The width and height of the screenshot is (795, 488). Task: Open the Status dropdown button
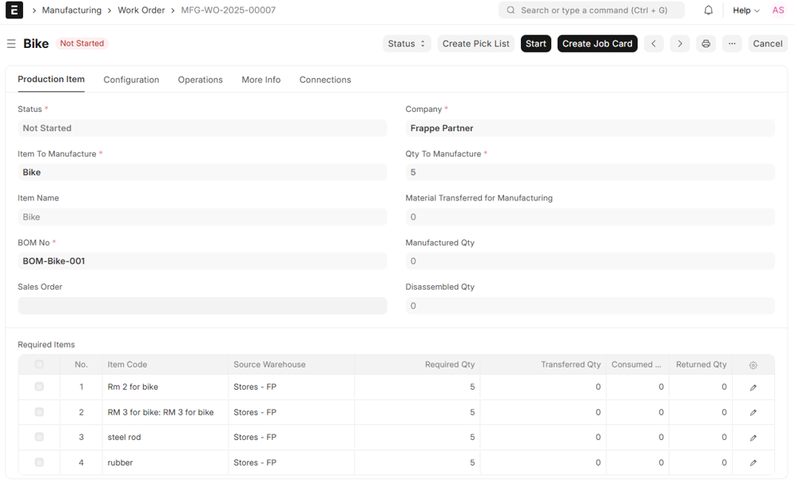click(x=407, y=44)
